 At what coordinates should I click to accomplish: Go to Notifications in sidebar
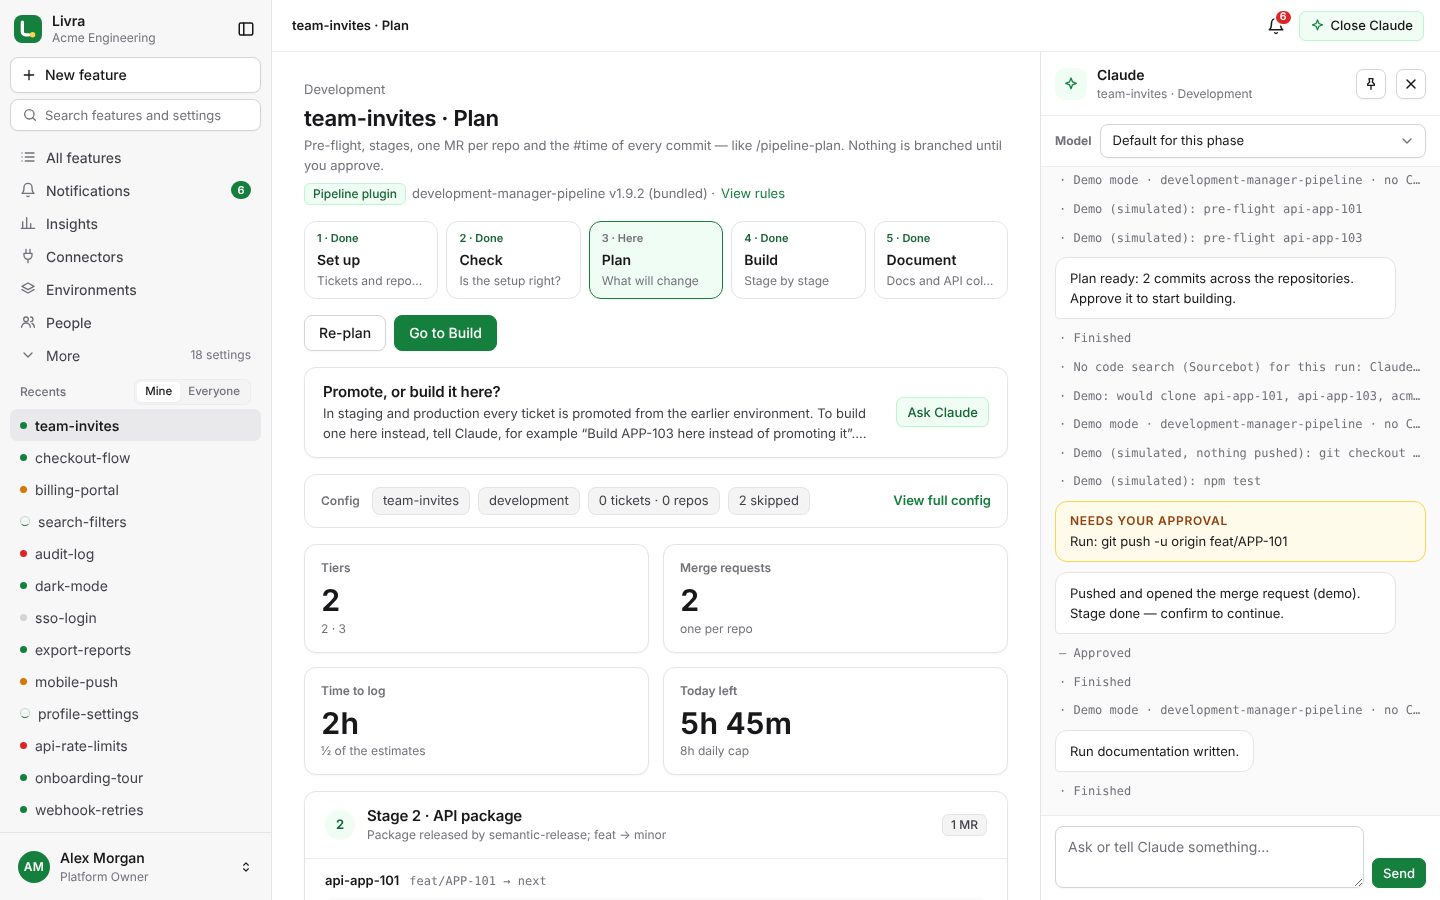[135, 191]
